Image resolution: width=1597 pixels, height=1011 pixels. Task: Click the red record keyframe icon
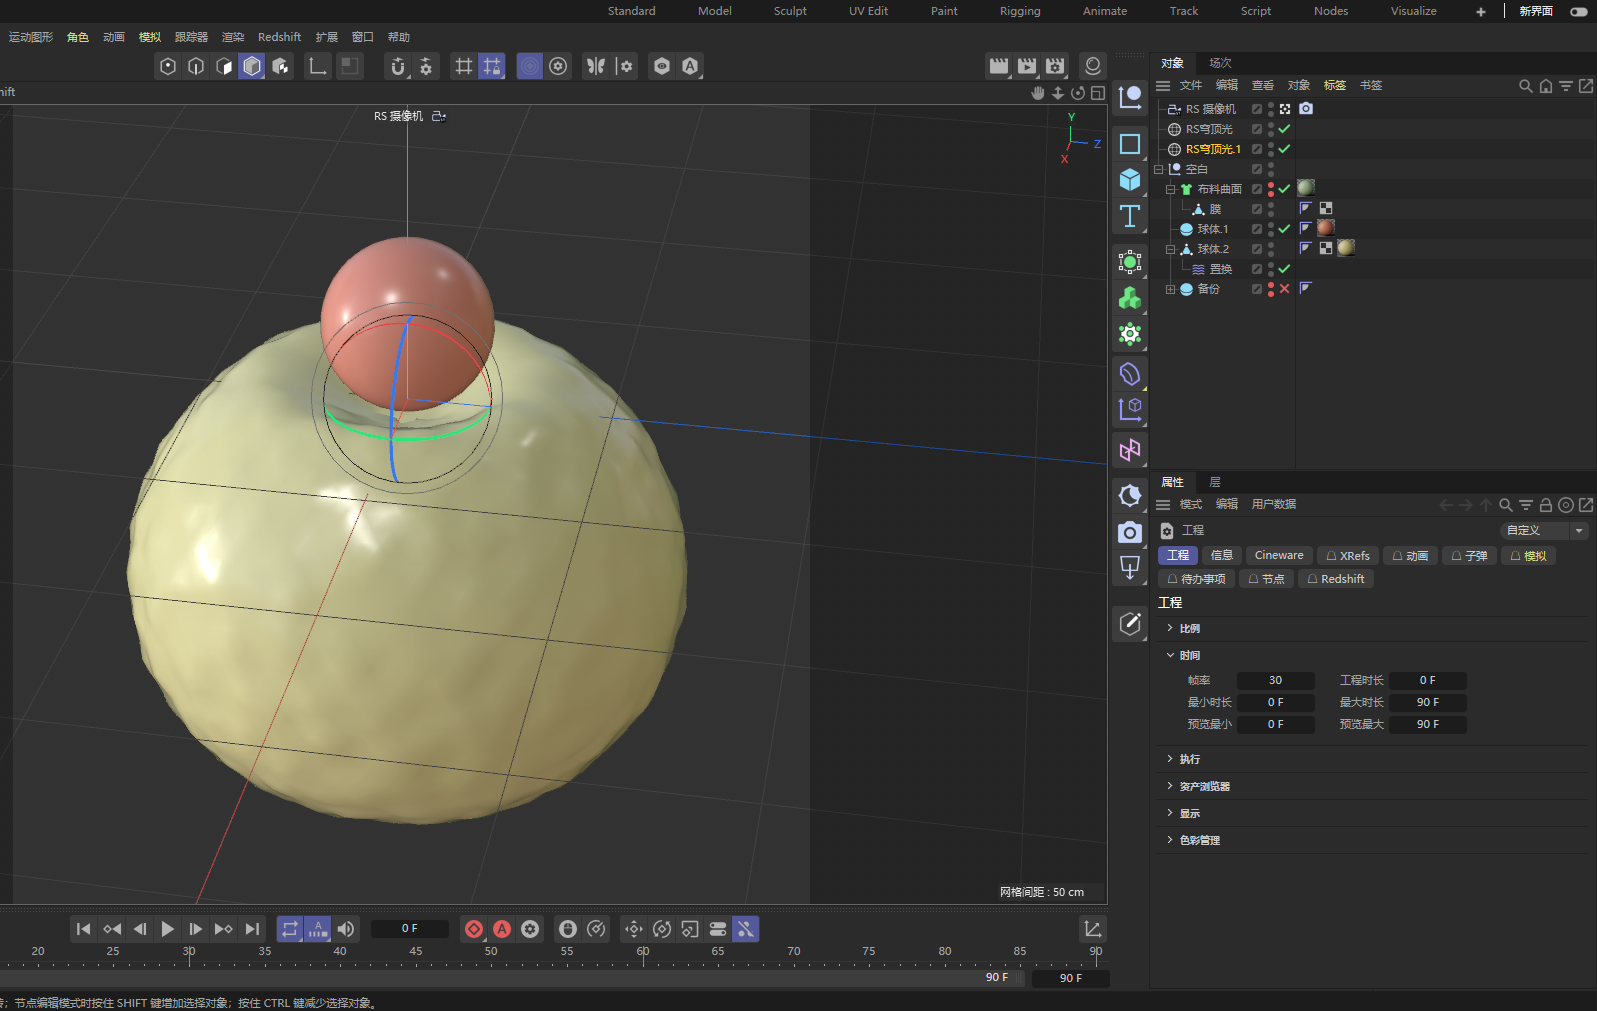[x=474, y=929]
